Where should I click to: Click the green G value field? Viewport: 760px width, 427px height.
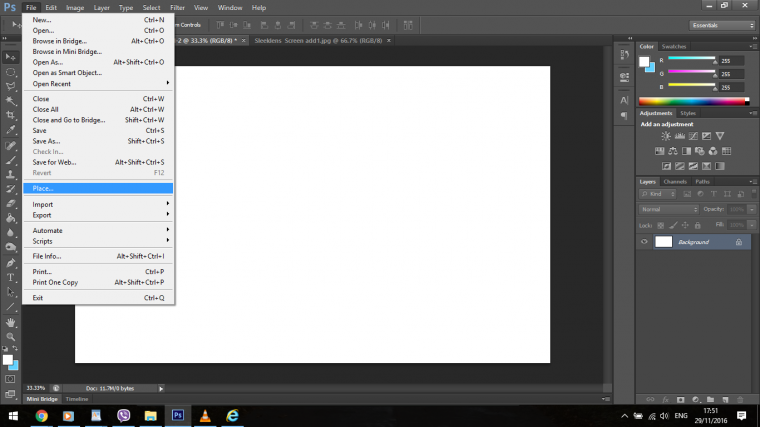coord(731,74)
